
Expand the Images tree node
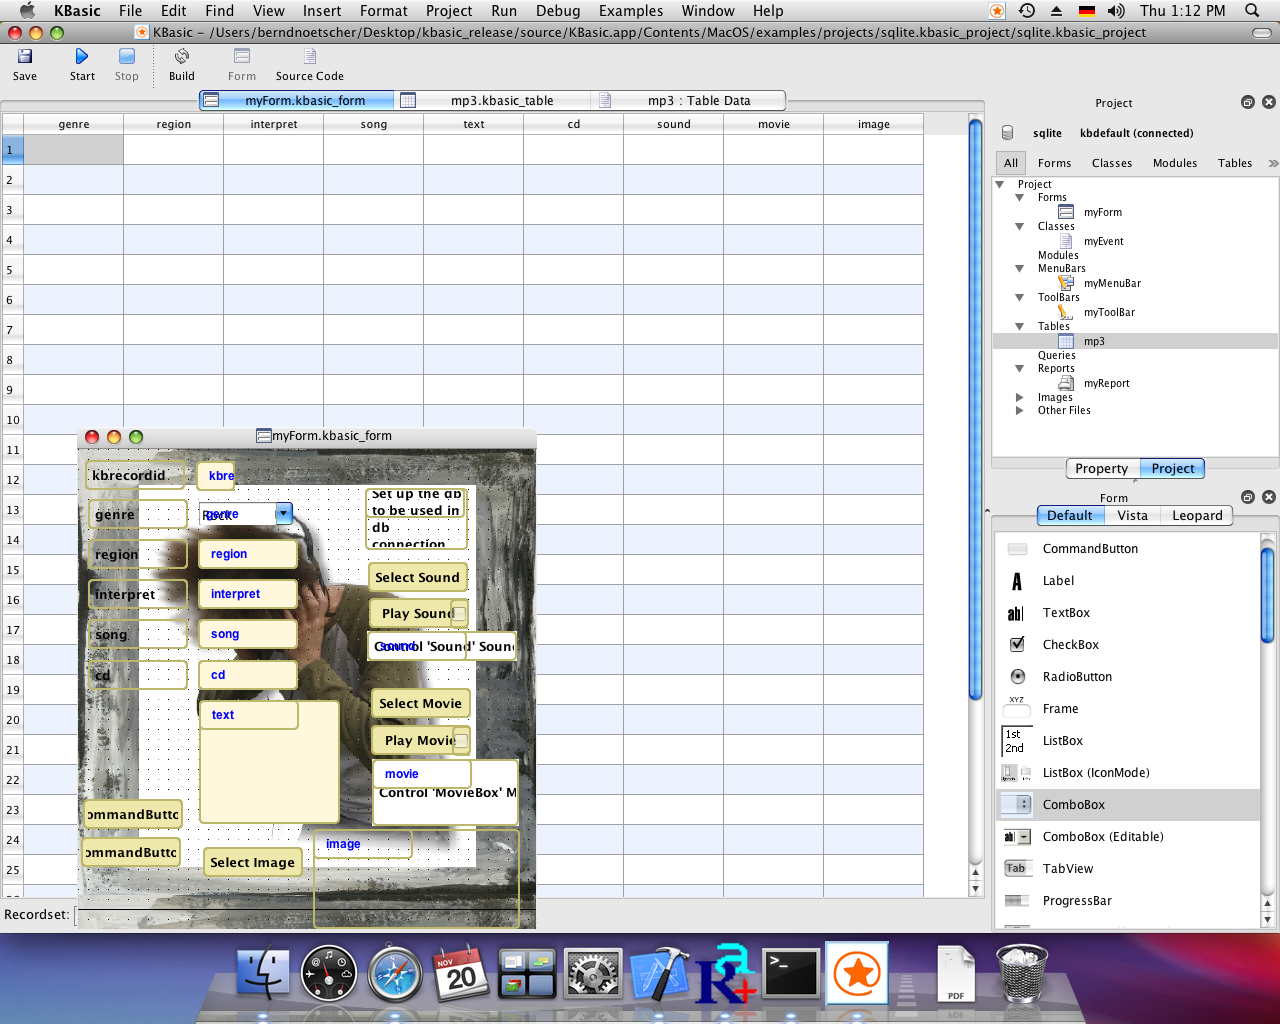click(x=1019, y=397)
